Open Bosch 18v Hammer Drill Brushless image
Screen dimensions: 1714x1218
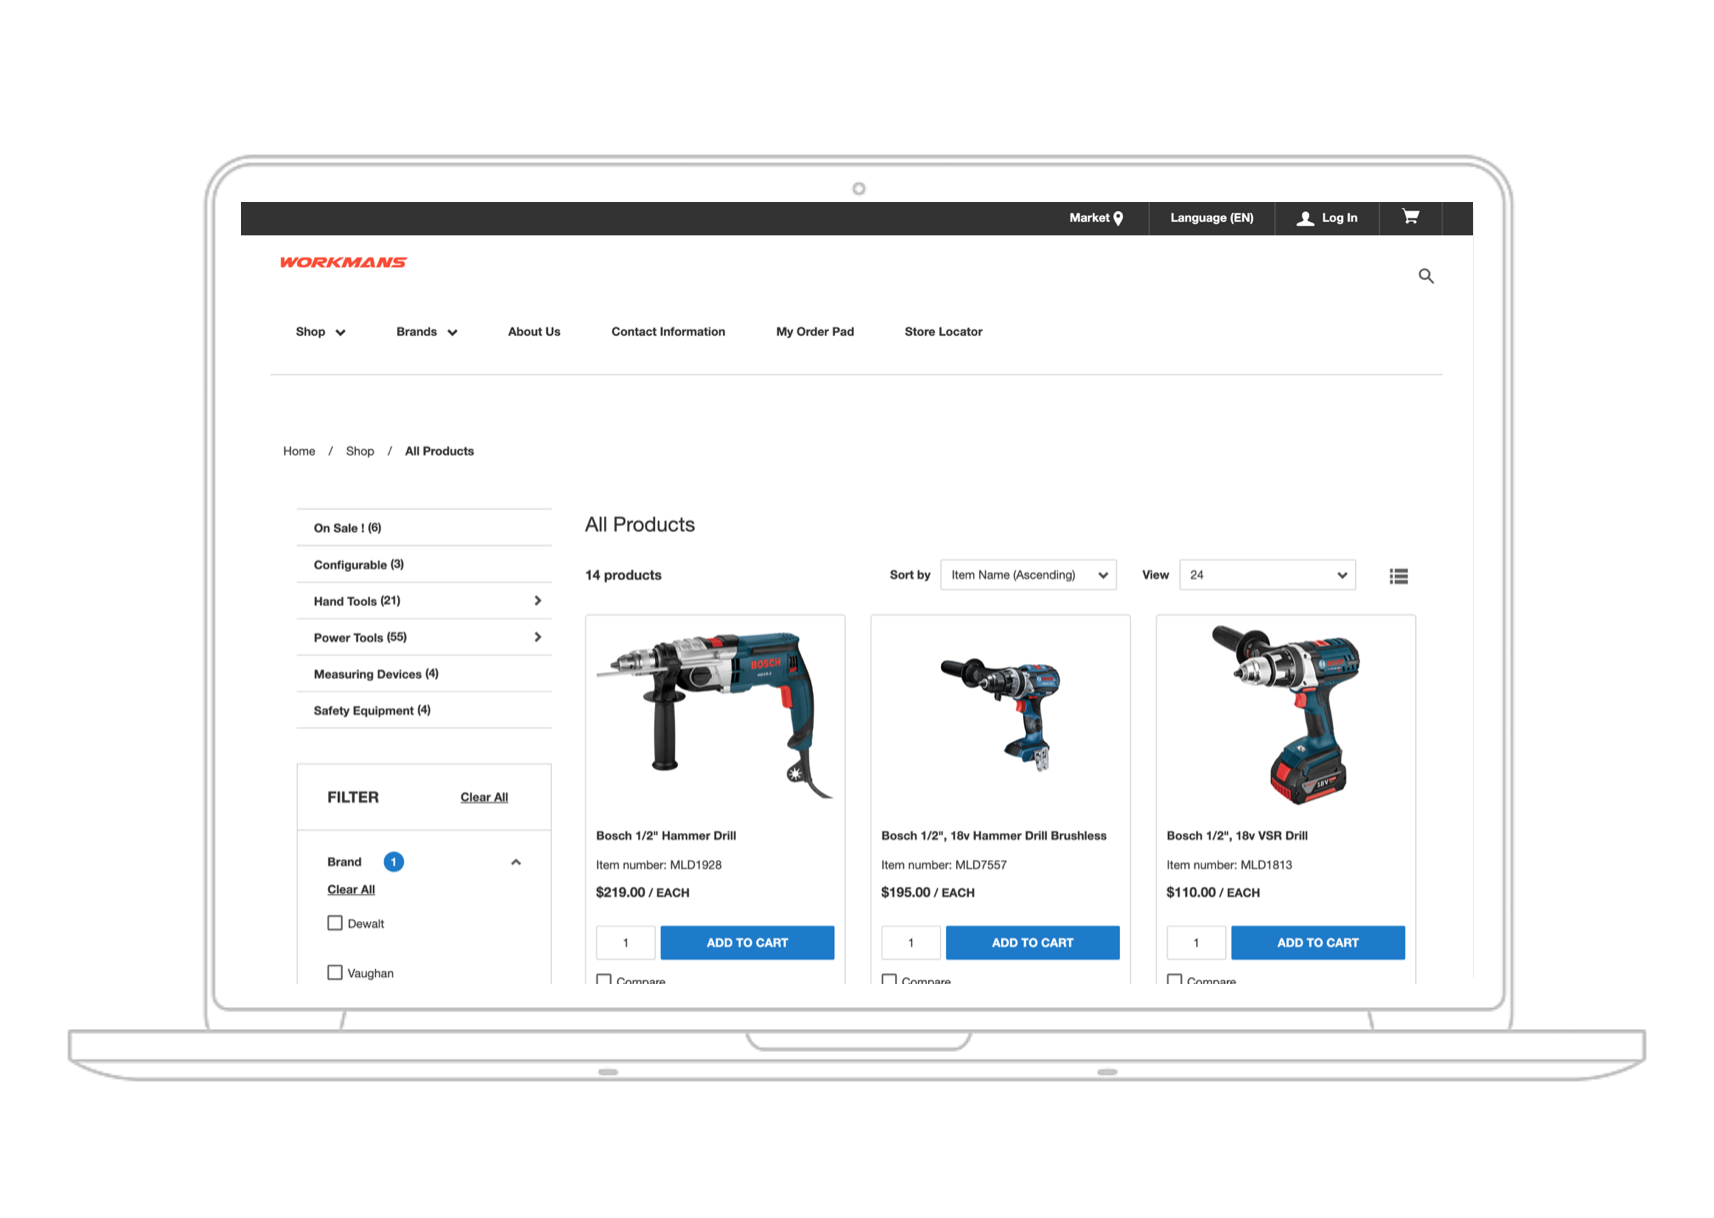click(1001, 714)
